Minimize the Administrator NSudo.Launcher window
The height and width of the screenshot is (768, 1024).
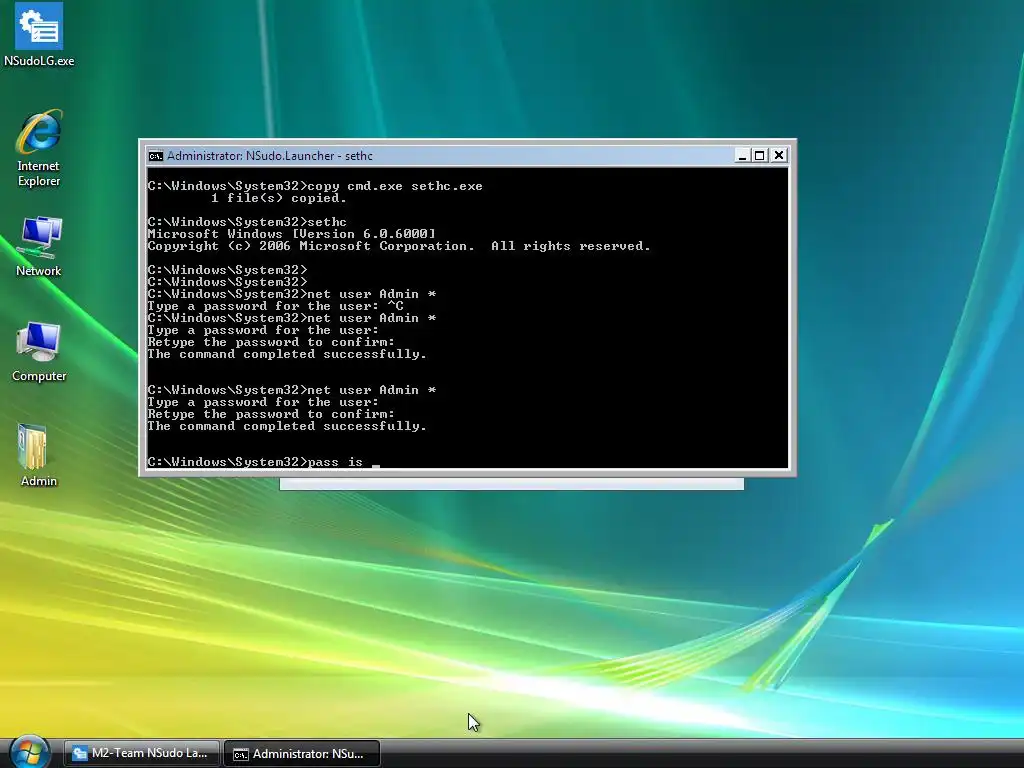[742, 155]
